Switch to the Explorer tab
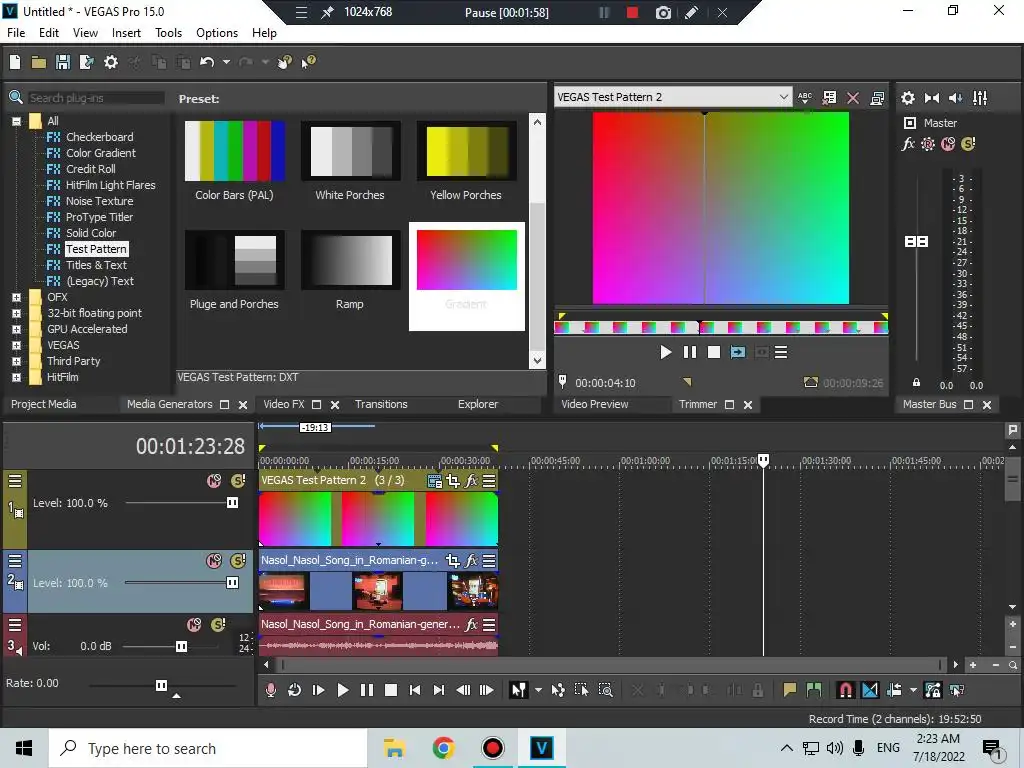 [x=478, y=404]
